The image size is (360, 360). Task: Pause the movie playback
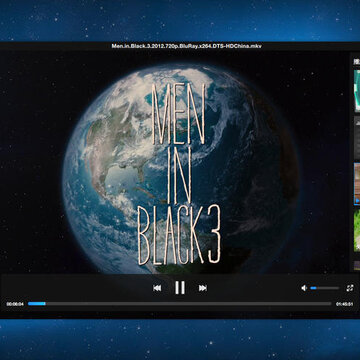180,288
